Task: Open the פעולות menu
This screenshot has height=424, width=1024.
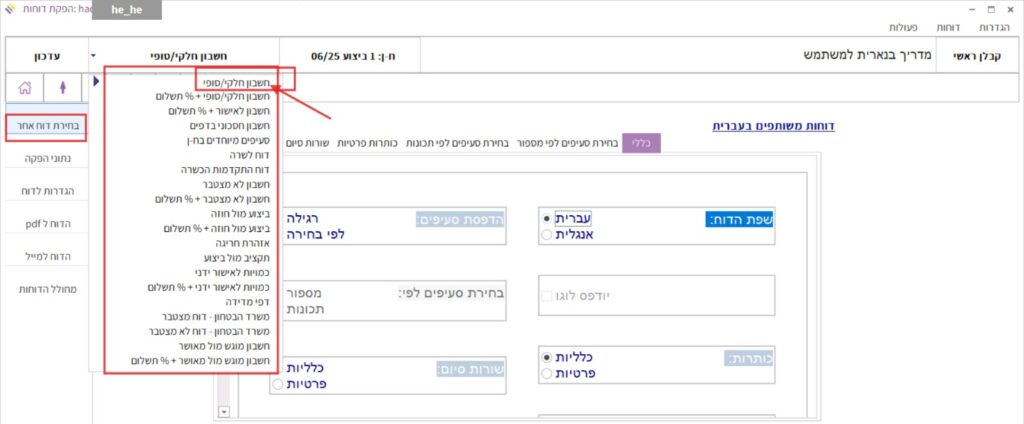Action: (904, 27)
